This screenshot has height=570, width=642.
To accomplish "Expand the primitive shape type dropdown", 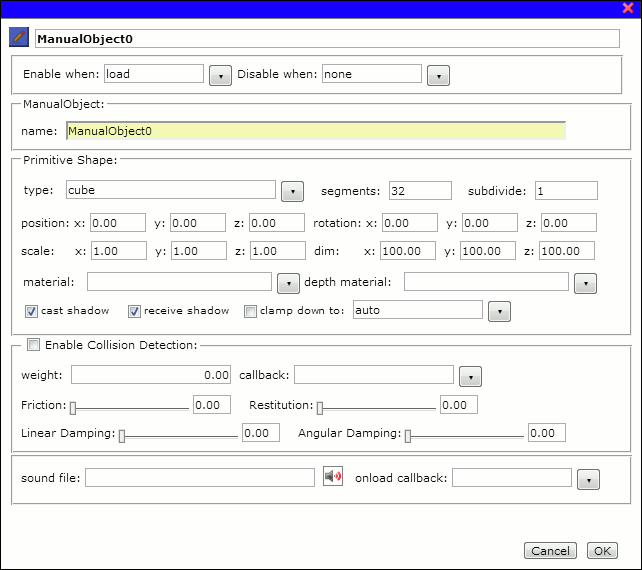I will (x=292, y=191).
